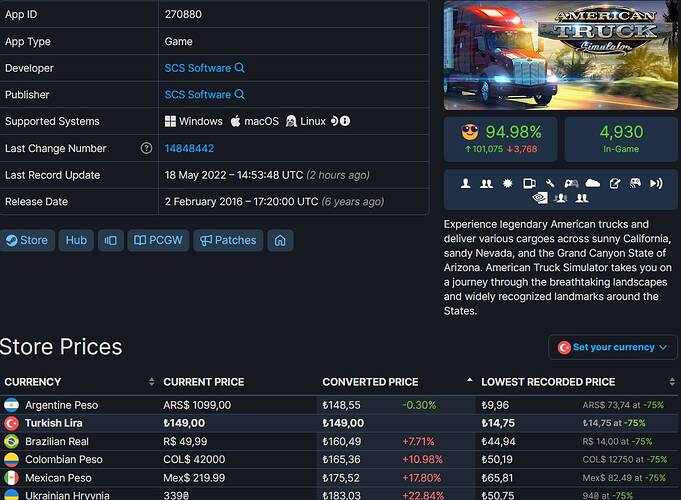Click the search icon beside Developer SCS Software

[240, 68]
